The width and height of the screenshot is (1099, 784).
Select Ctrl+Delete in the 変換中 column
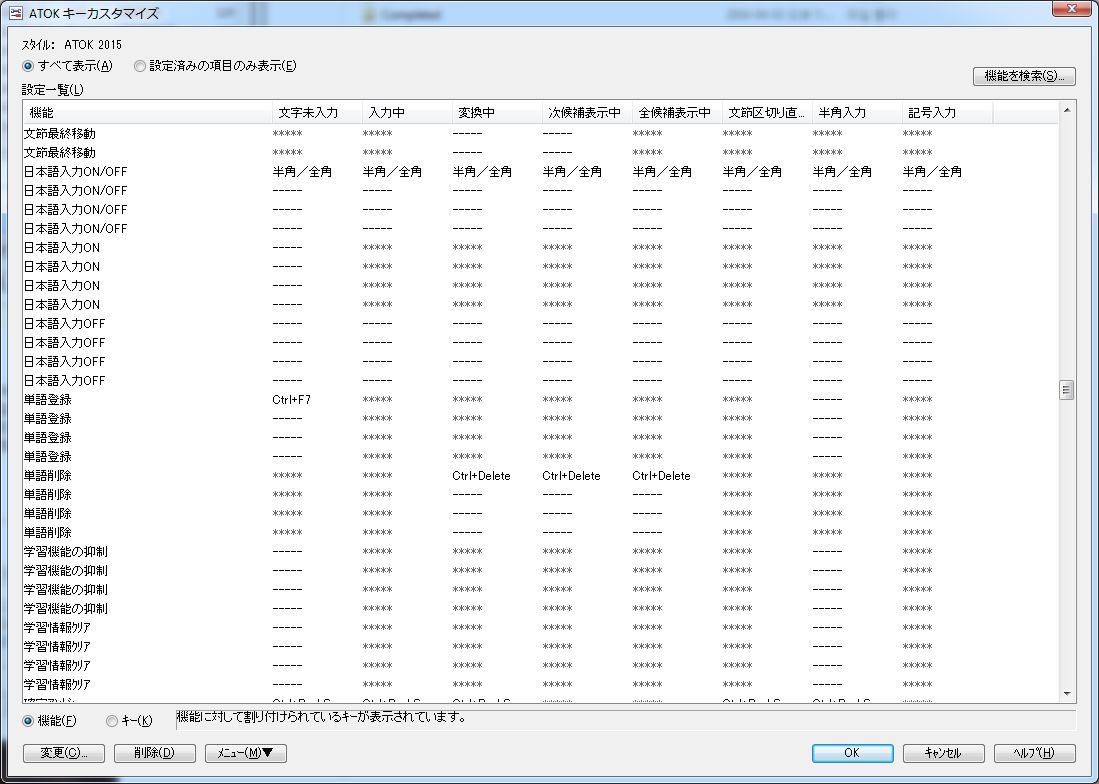(x=482, y=476)
